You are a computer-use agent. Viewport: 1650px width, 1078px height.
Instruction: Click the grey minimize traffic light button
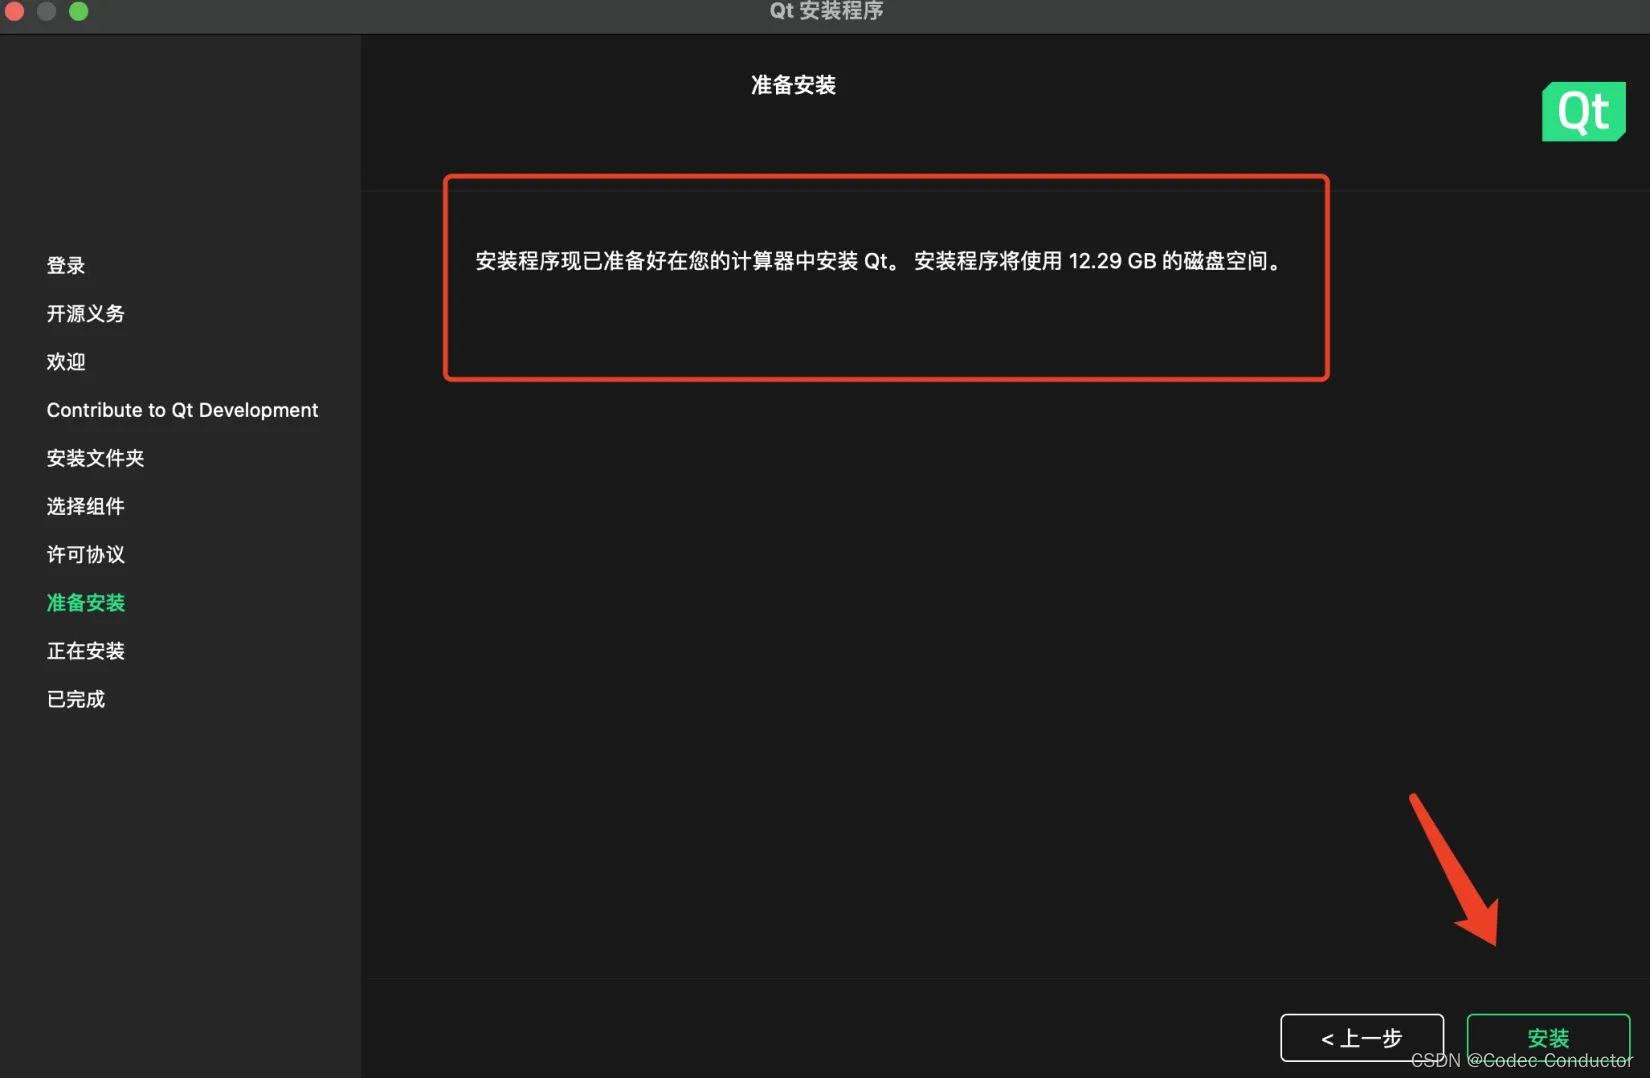pyautogui.click(x=46, y=11)
